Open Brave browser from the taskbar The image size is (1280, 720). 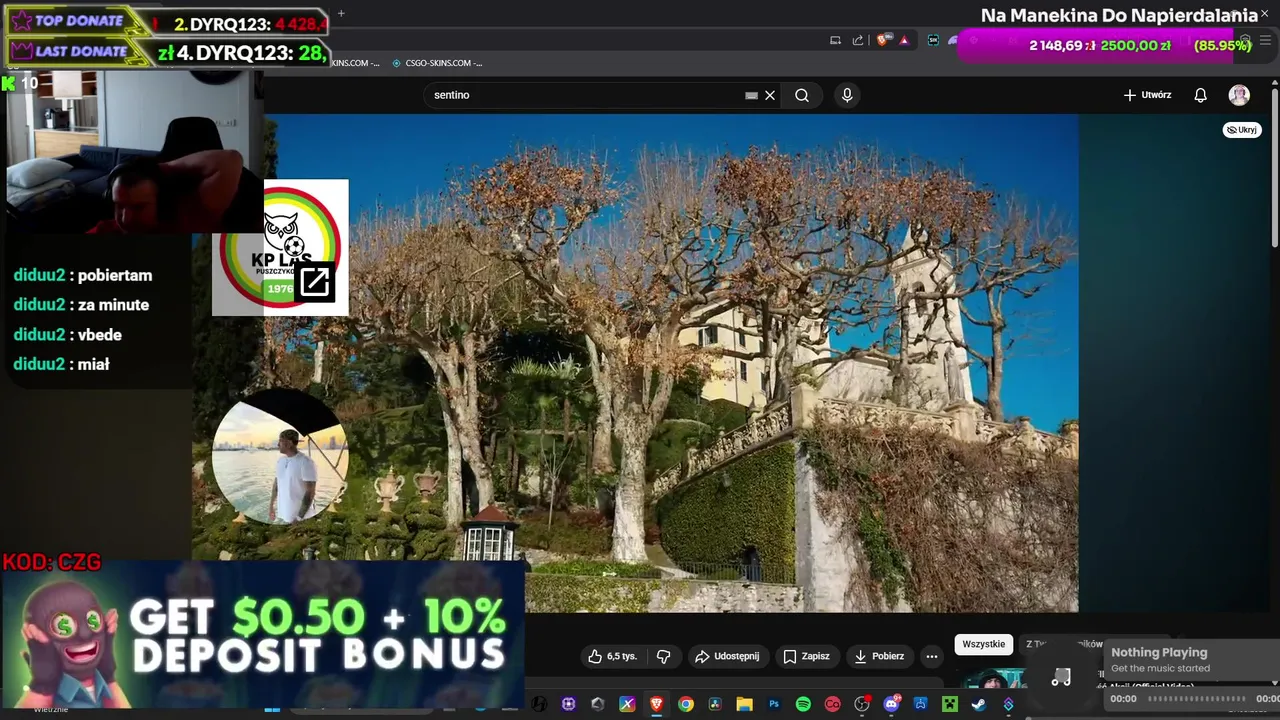click(657, 704)
